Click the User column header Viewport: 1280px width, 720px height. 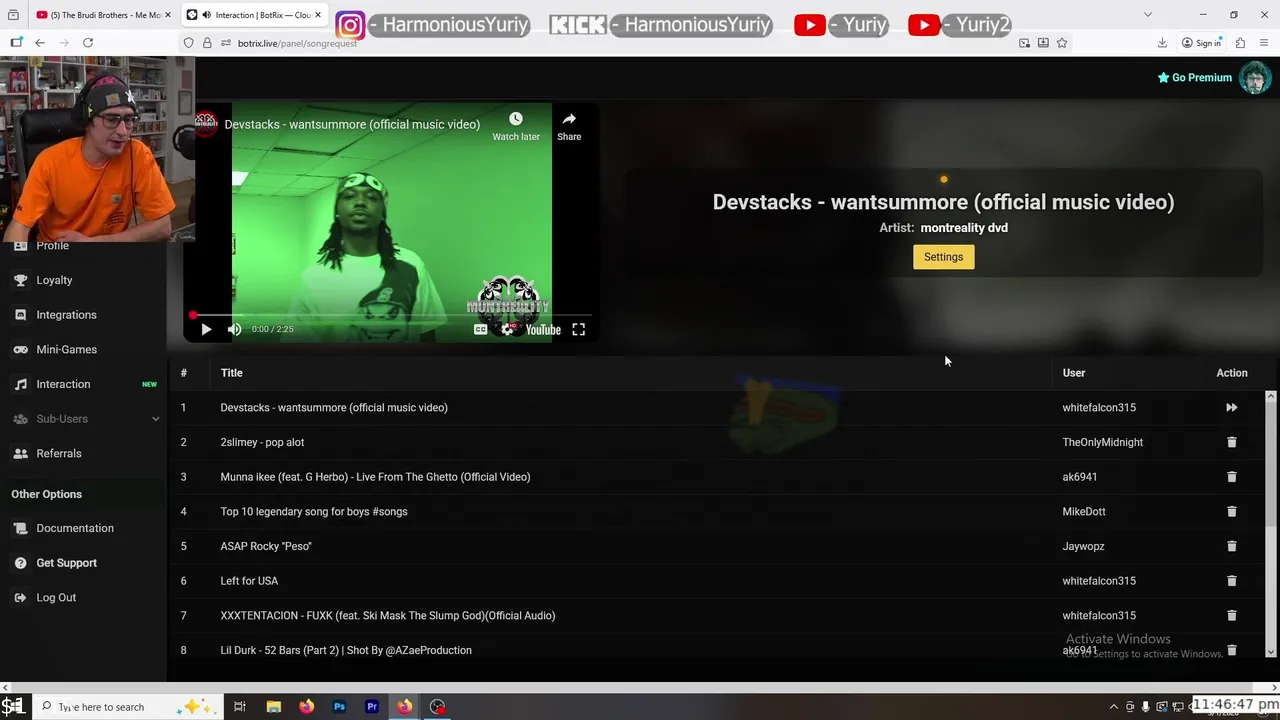tap(1073, 373)
